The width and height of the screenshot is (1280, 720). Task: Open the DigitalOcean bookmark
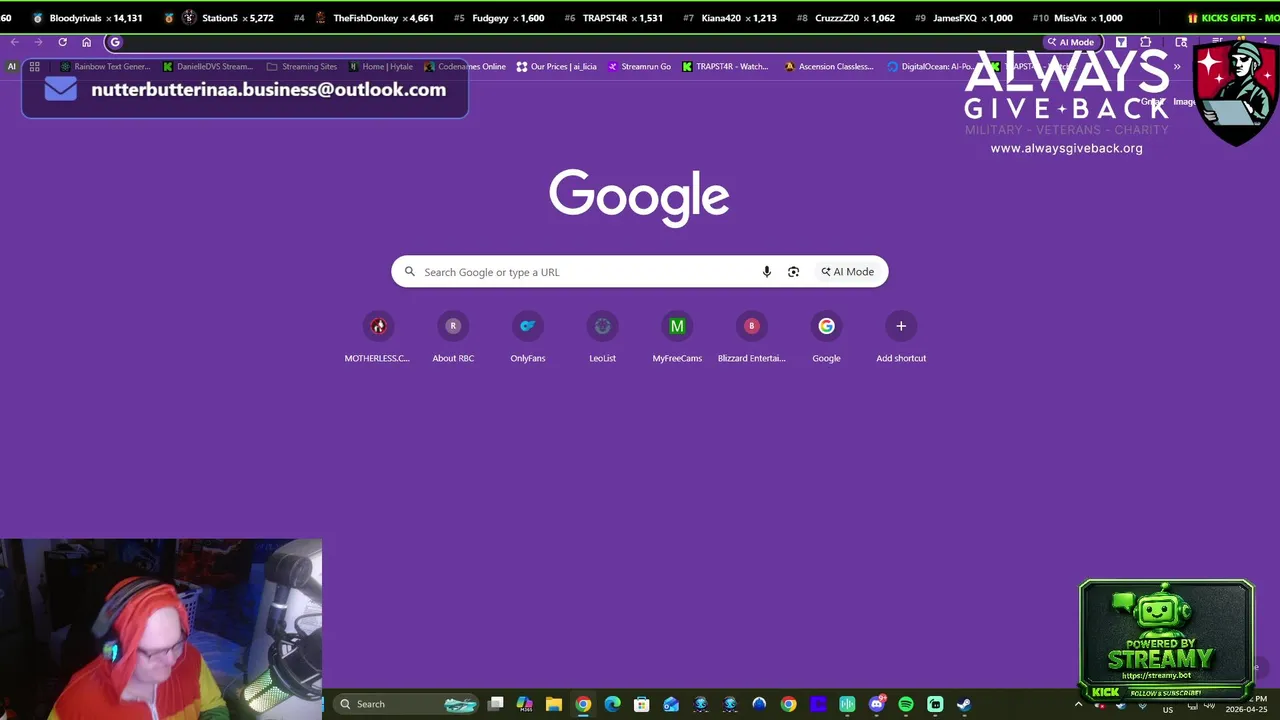[x=930, y=67]
